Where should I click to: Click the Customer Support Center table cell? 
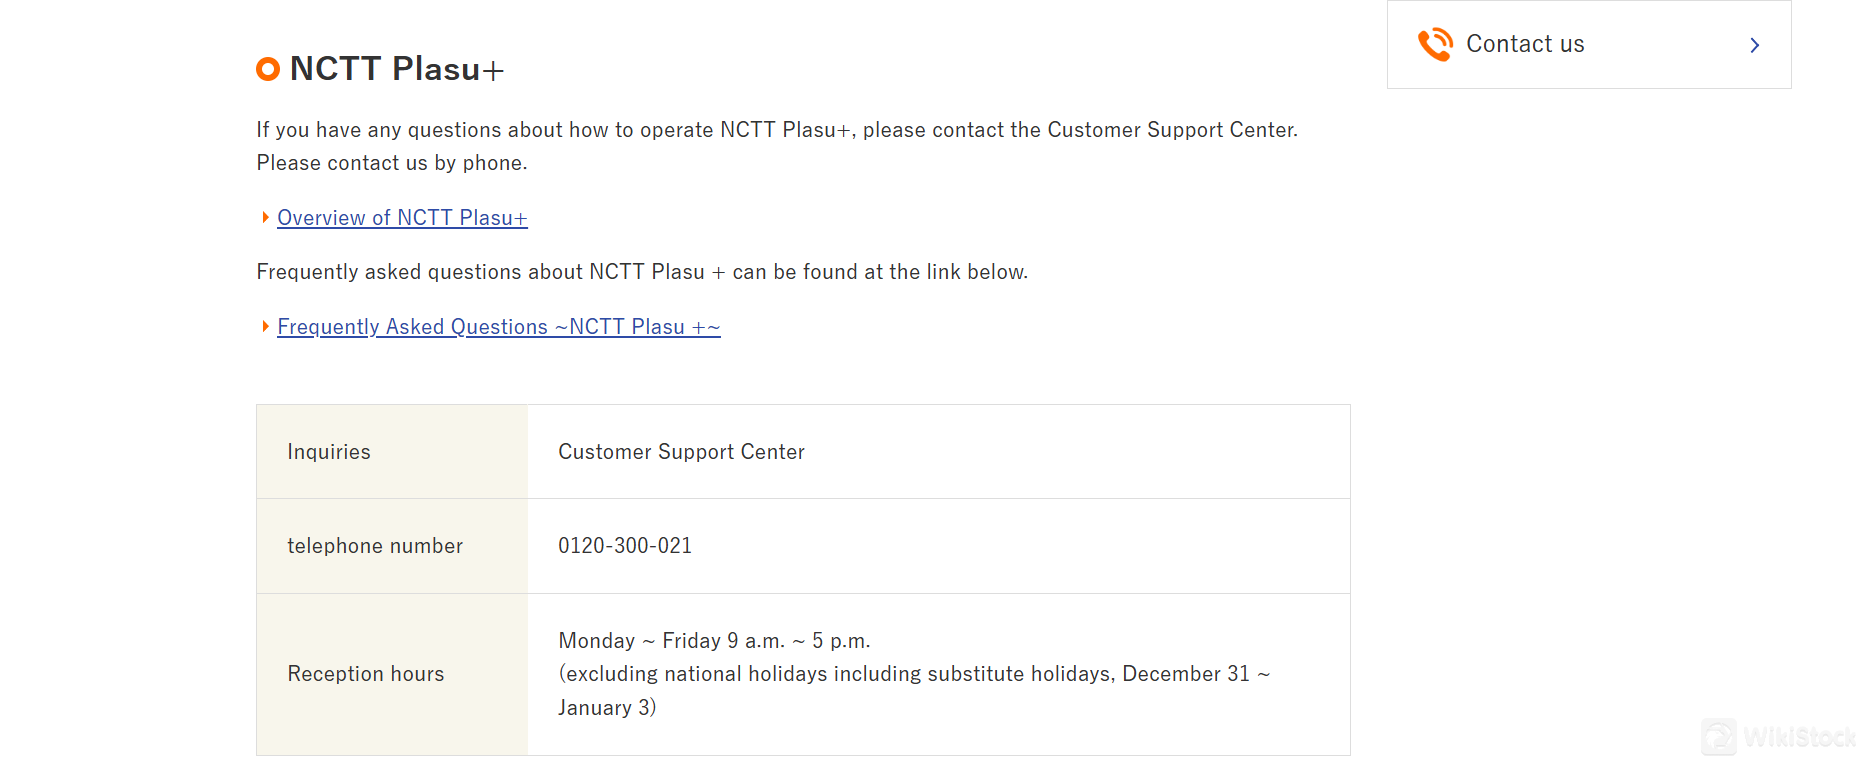point(681,452)
